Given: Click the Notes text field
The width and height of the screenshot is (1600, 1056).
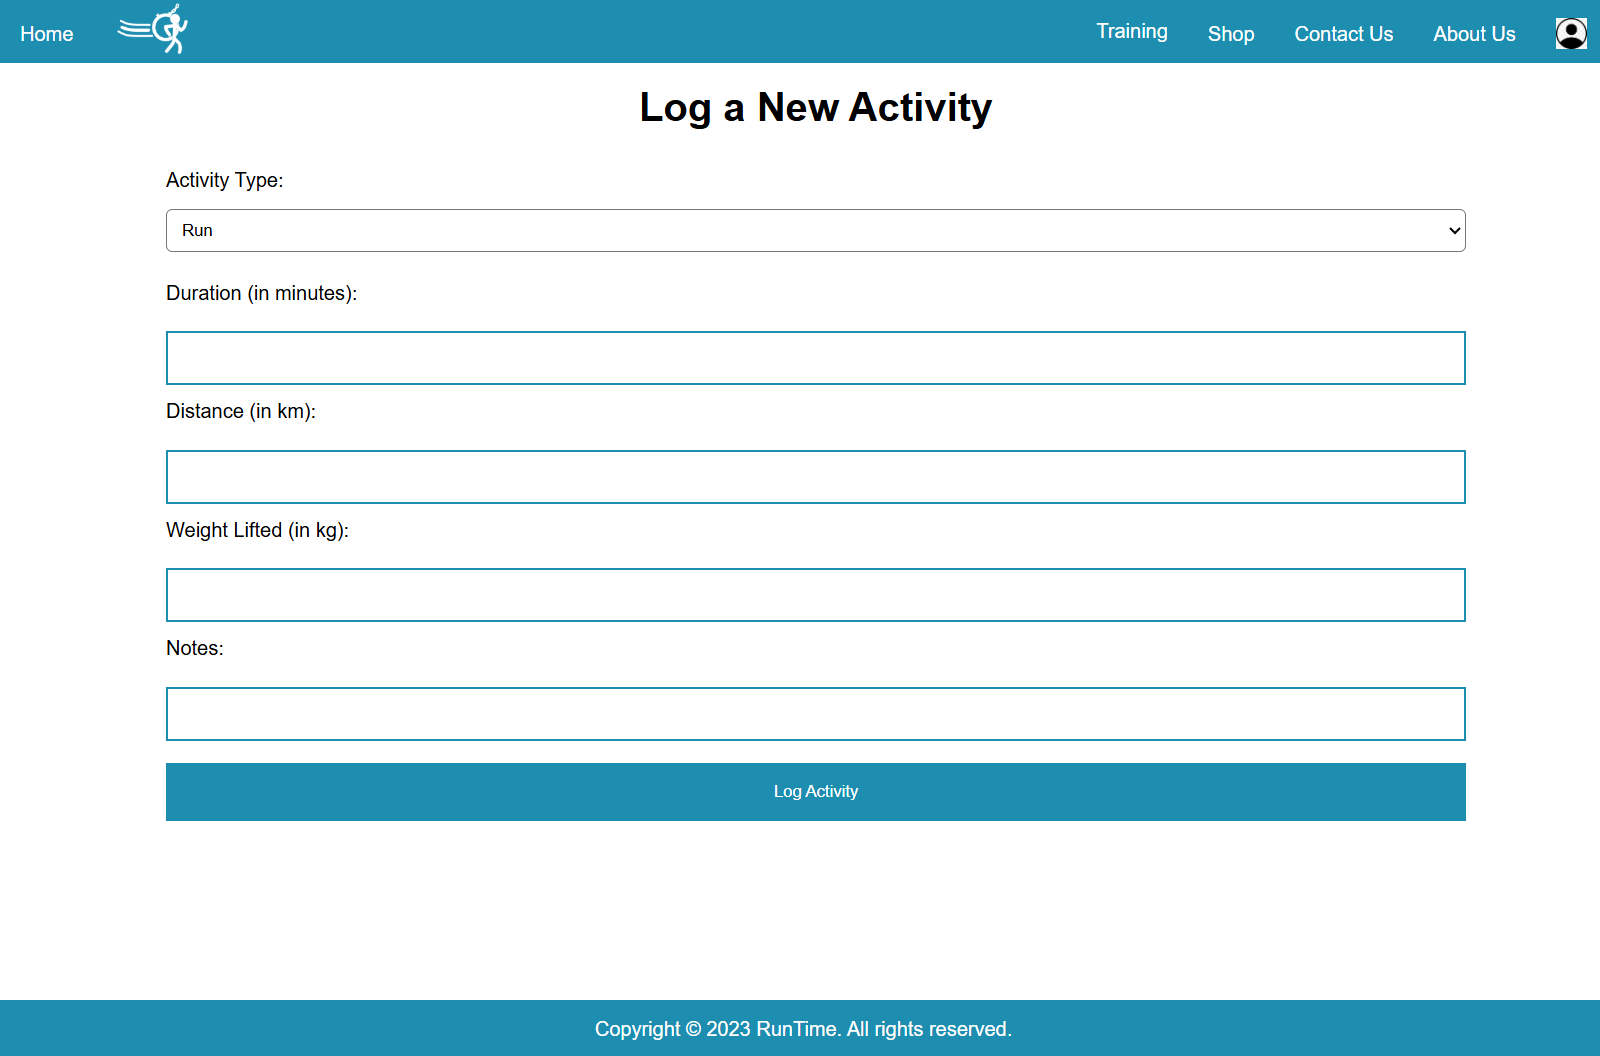Looking at the screenshot, I should coord(816,714).
